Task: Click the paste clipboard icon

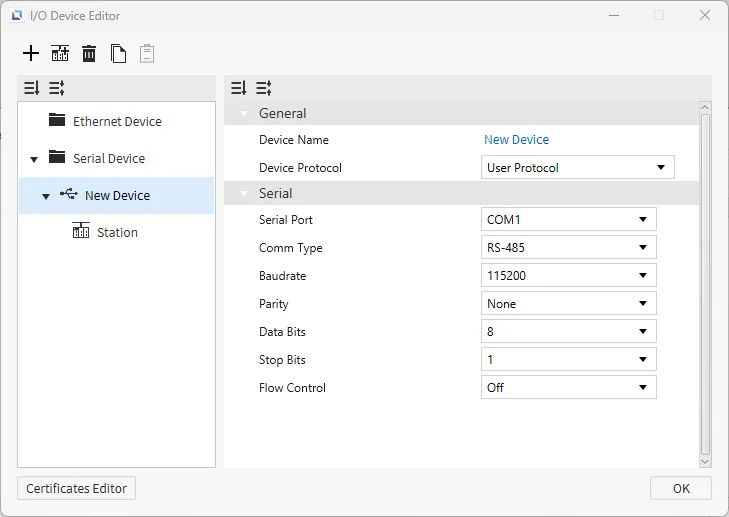Action: [x=147, y=54]
